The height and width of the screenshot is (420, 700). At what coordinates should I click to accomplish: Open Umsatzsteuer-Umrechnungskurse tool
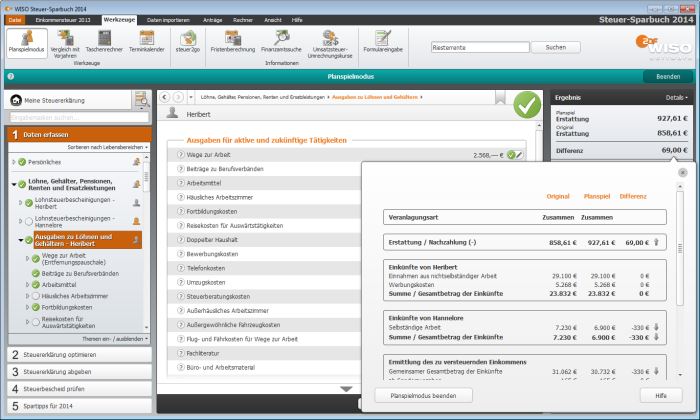click(330, 44)
